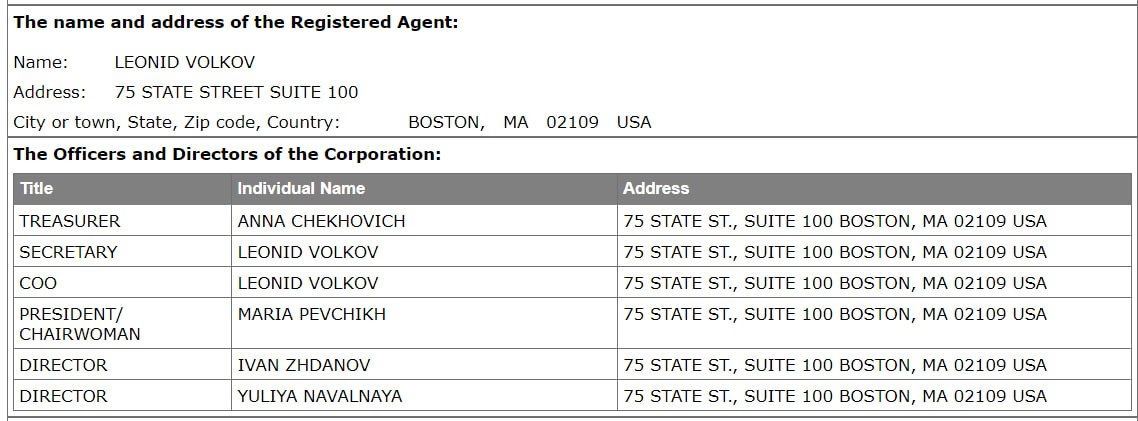The width and height of the screenshot is (1138, 421).
Task: Click the address in YULIYA NAVALNAYA's row
Action: coord(835,396)
